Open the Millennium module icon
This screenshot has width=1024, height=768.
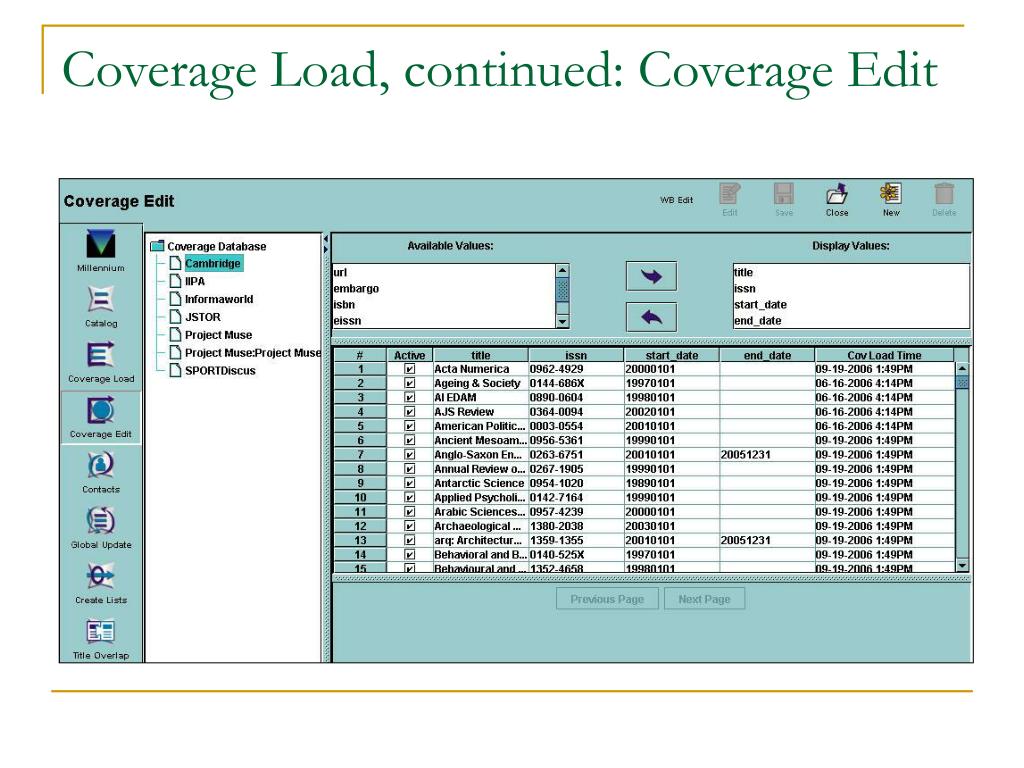[101, 244]
